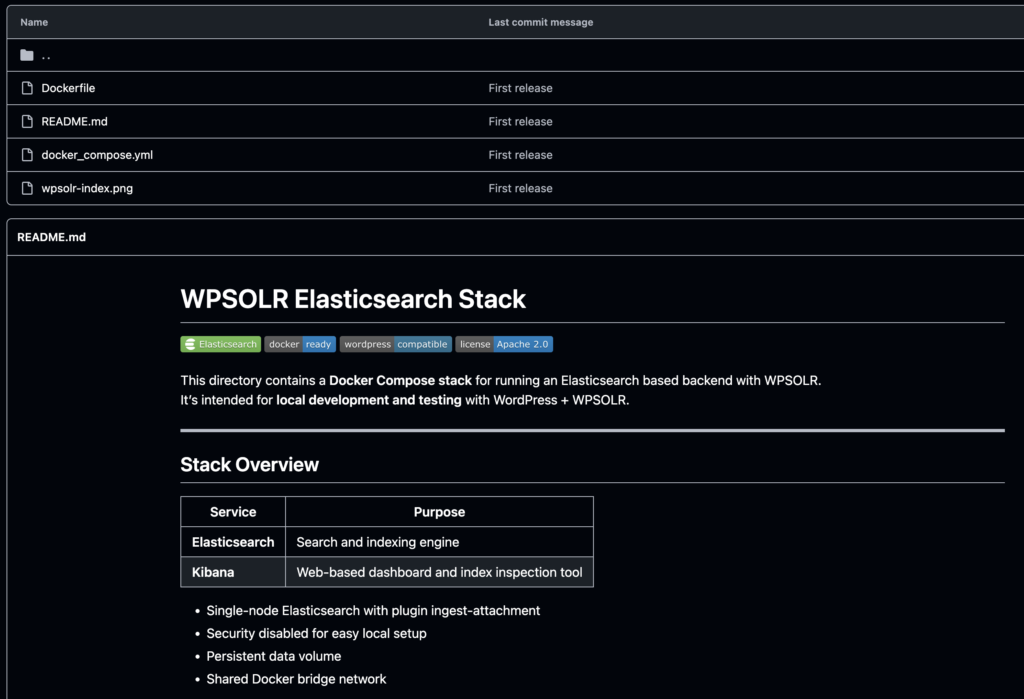The height and width of the screenshot is (699, 1024).
Task: Click the README.md panel header
Action: [x=52, y=237]
